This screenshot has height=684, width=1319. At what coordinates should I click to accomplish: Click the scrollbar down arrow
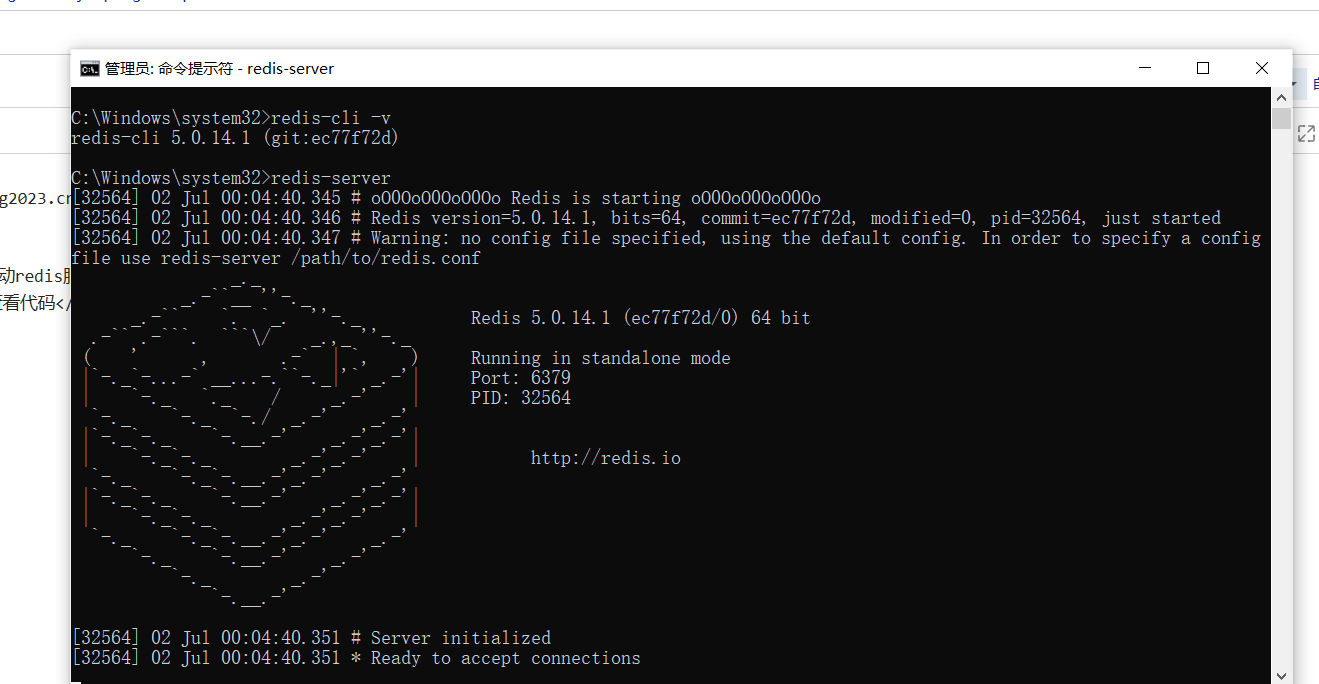coord(1281,675)
